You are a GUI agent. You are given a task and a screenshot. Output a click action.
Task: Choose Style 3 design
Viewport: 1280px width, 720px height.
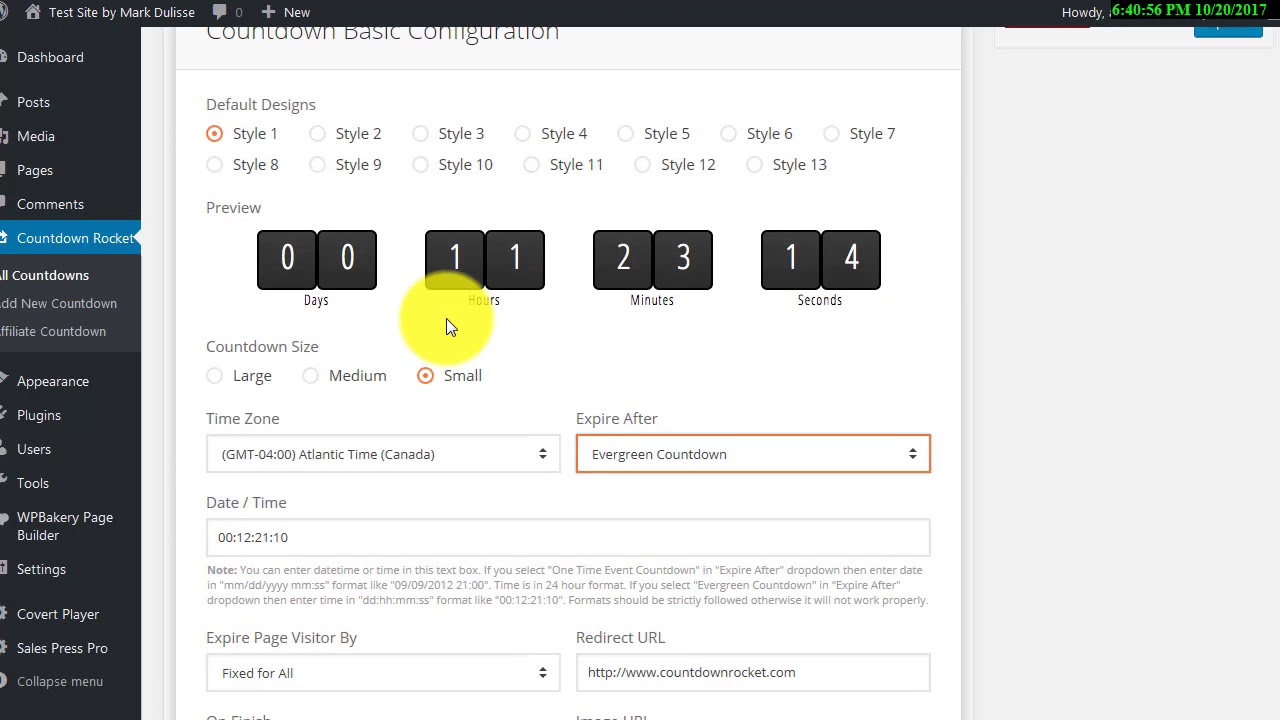(x=420, y=133)
